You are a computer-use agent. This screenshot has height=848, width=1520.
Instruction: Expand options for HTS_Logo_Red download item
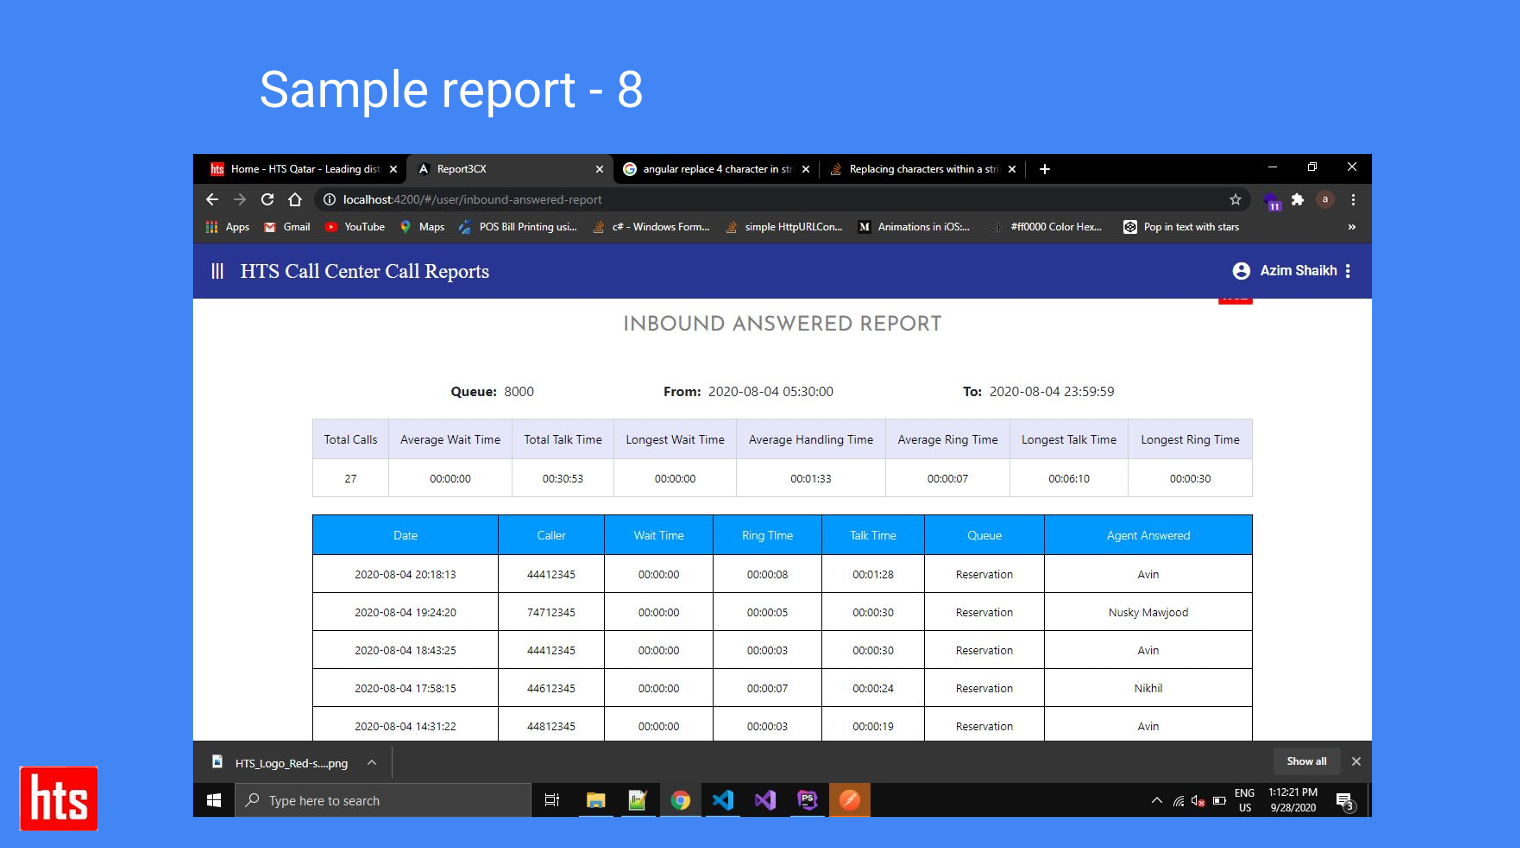click(x=372, y=763)
